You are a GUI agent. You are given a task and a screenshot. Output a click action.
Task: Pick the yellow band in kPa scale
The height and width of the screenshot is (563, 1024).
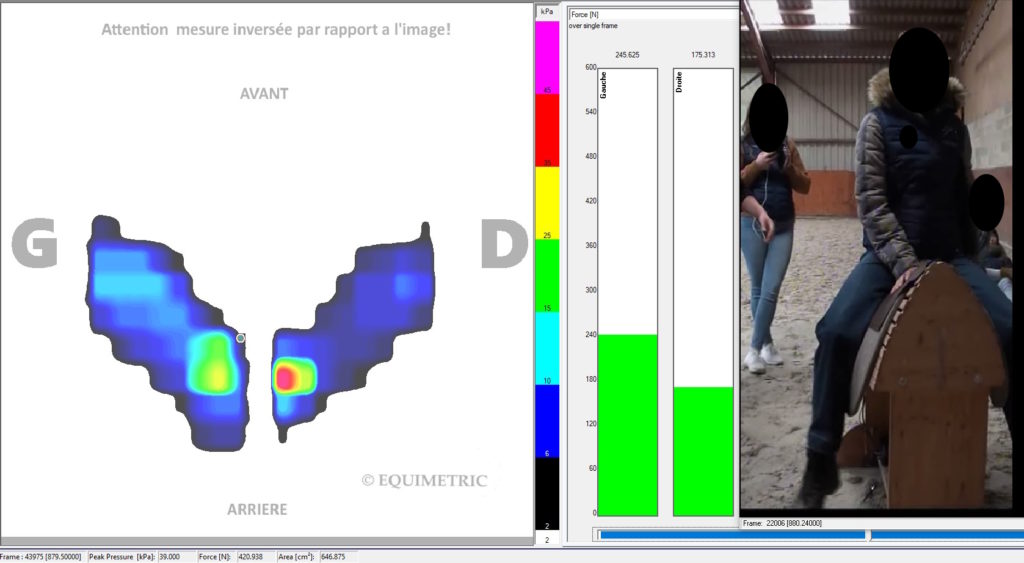(547, 203)
